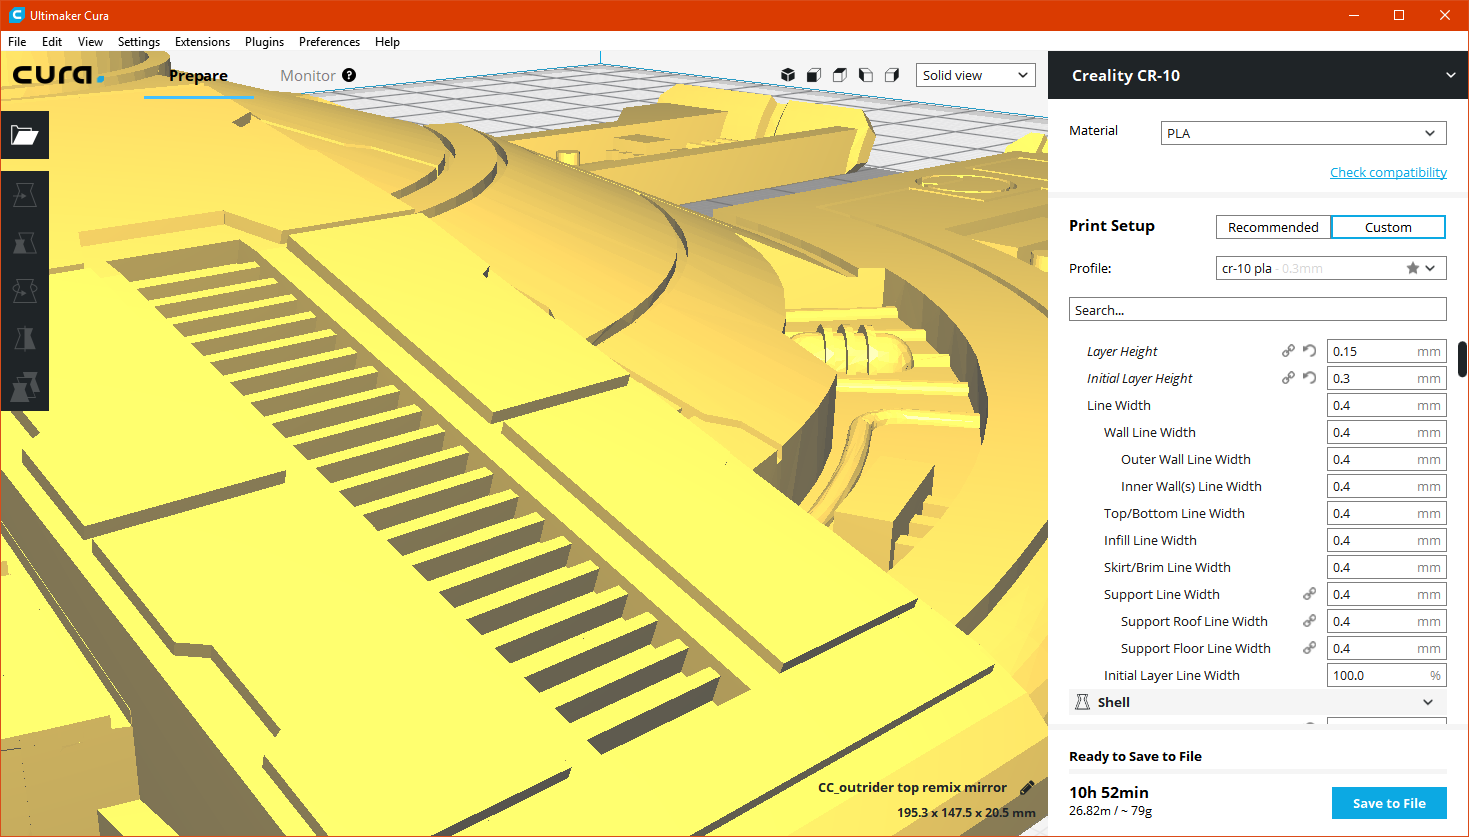The width and height of the screenshot is (1469, 837).
Task: Click link icon beside Support Floor Line Width
Action: (x=1309, y=648)
